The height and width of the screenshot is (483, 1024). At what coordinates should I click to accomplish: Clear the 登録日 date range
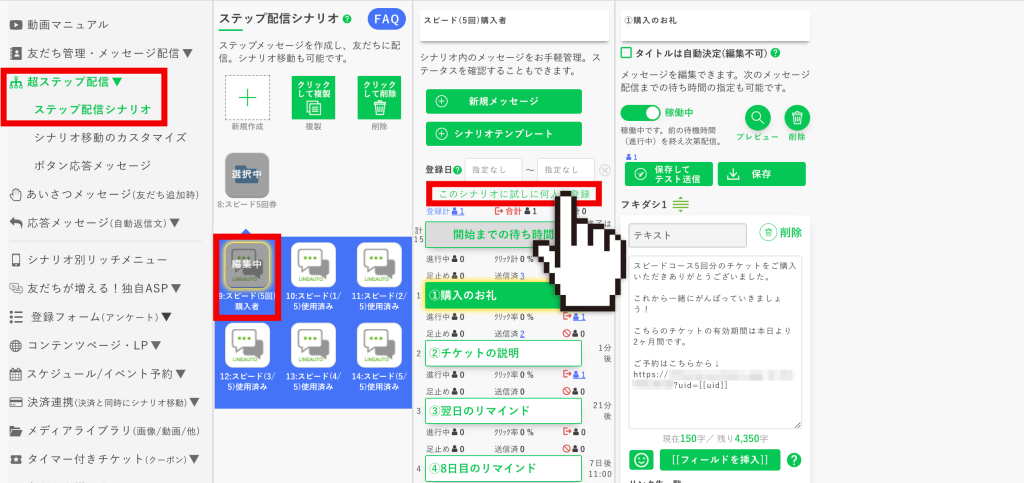(605, 170)
